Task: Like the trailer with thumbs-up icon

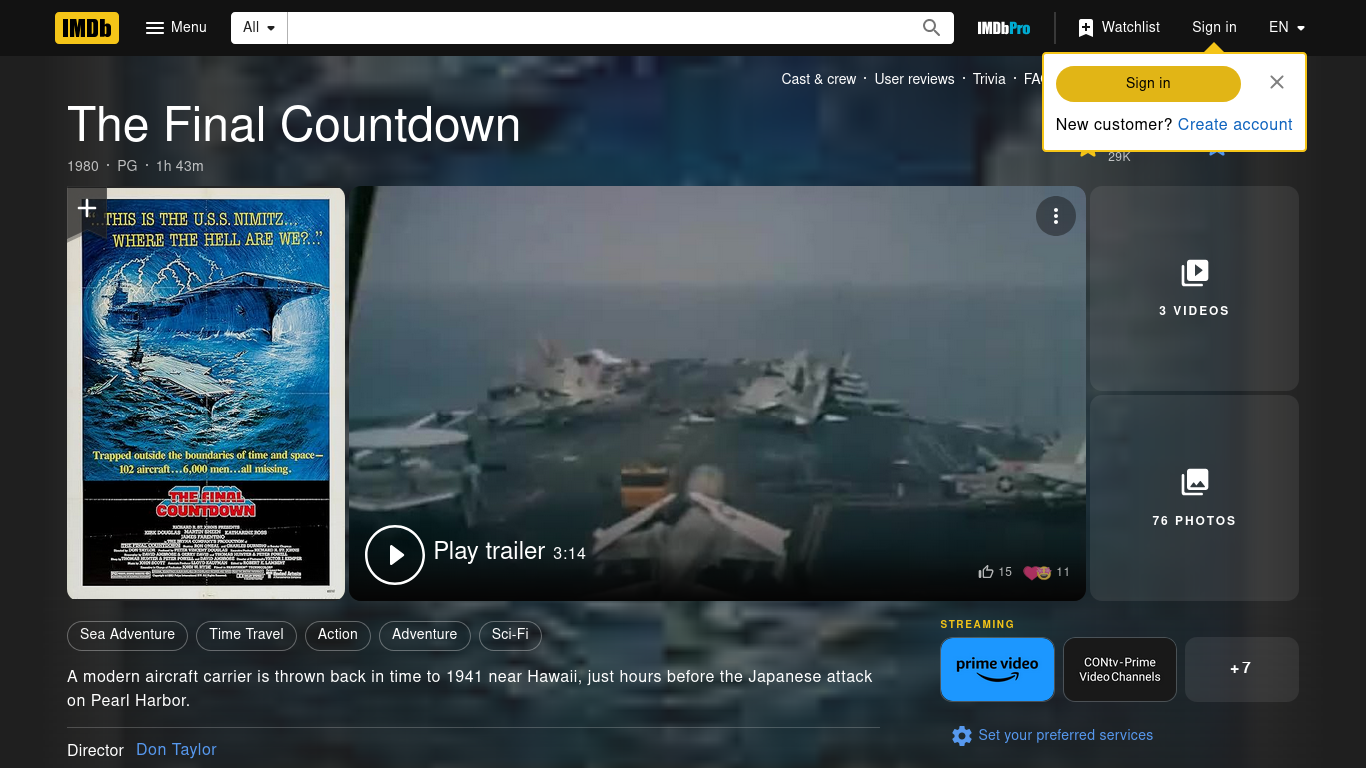Action: [987, 572]
